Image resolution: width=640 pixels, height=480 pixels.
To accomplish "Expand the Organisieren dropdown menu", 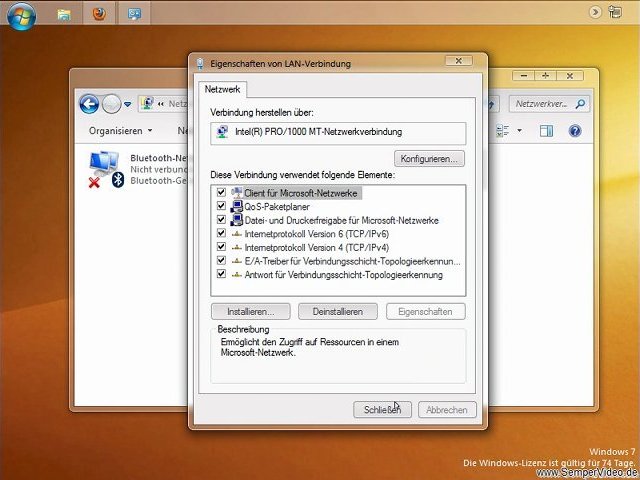I will tap(120, 131).
